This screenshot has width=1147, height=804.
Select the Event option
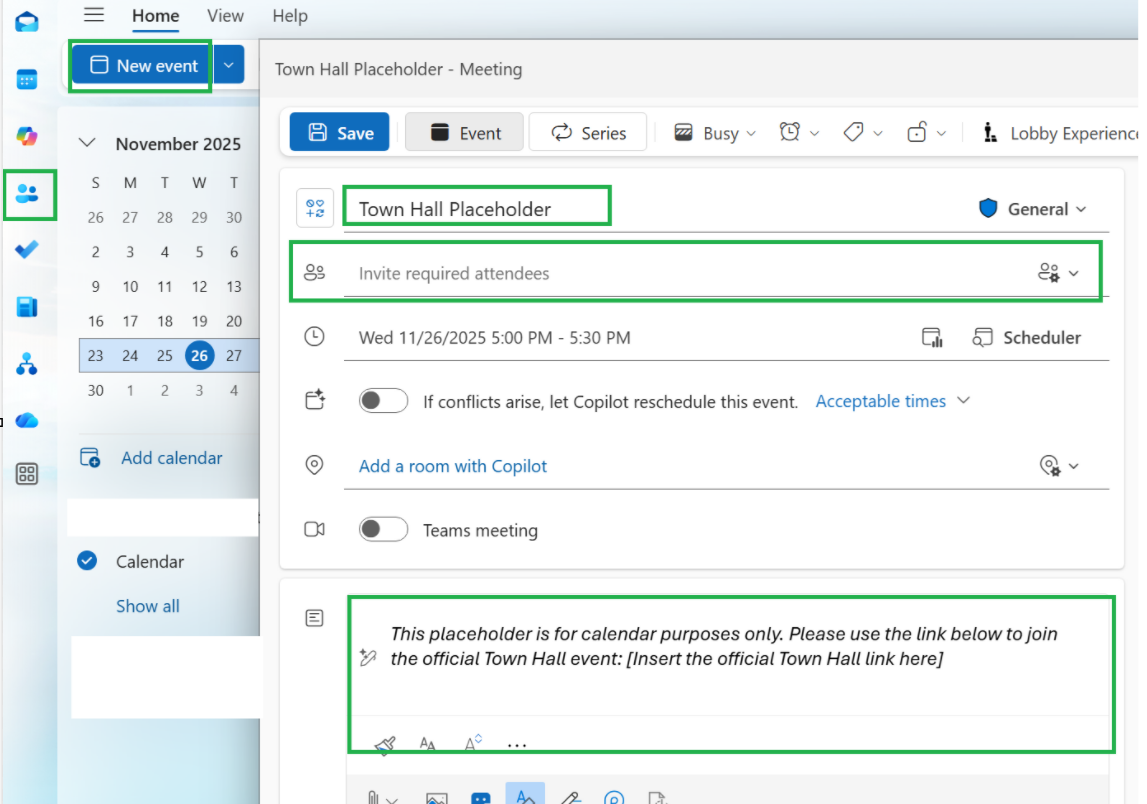(465, 132)
